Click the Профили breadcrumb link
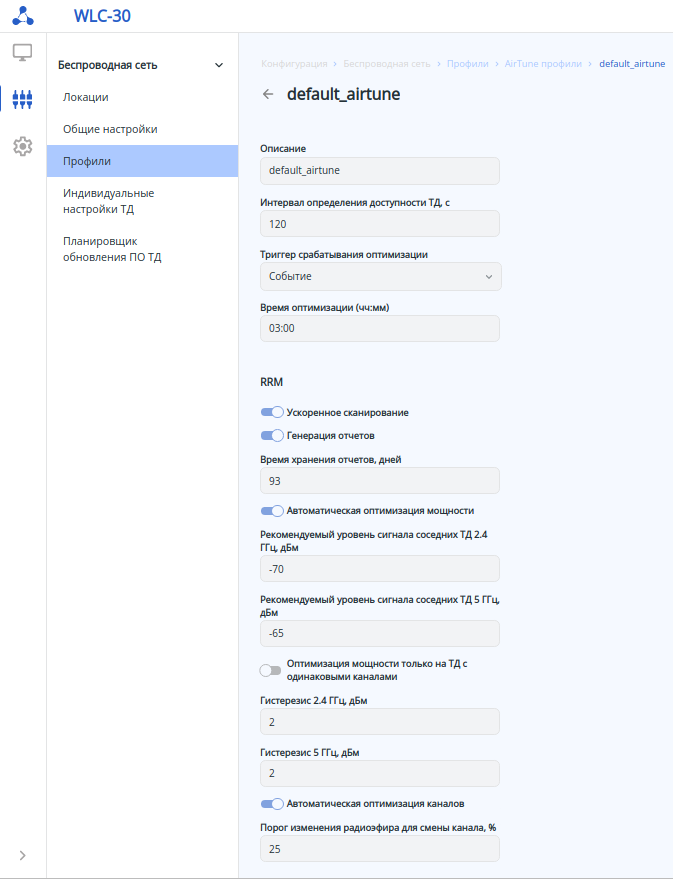This screenshot has height=879, width=673. [467, 64]
